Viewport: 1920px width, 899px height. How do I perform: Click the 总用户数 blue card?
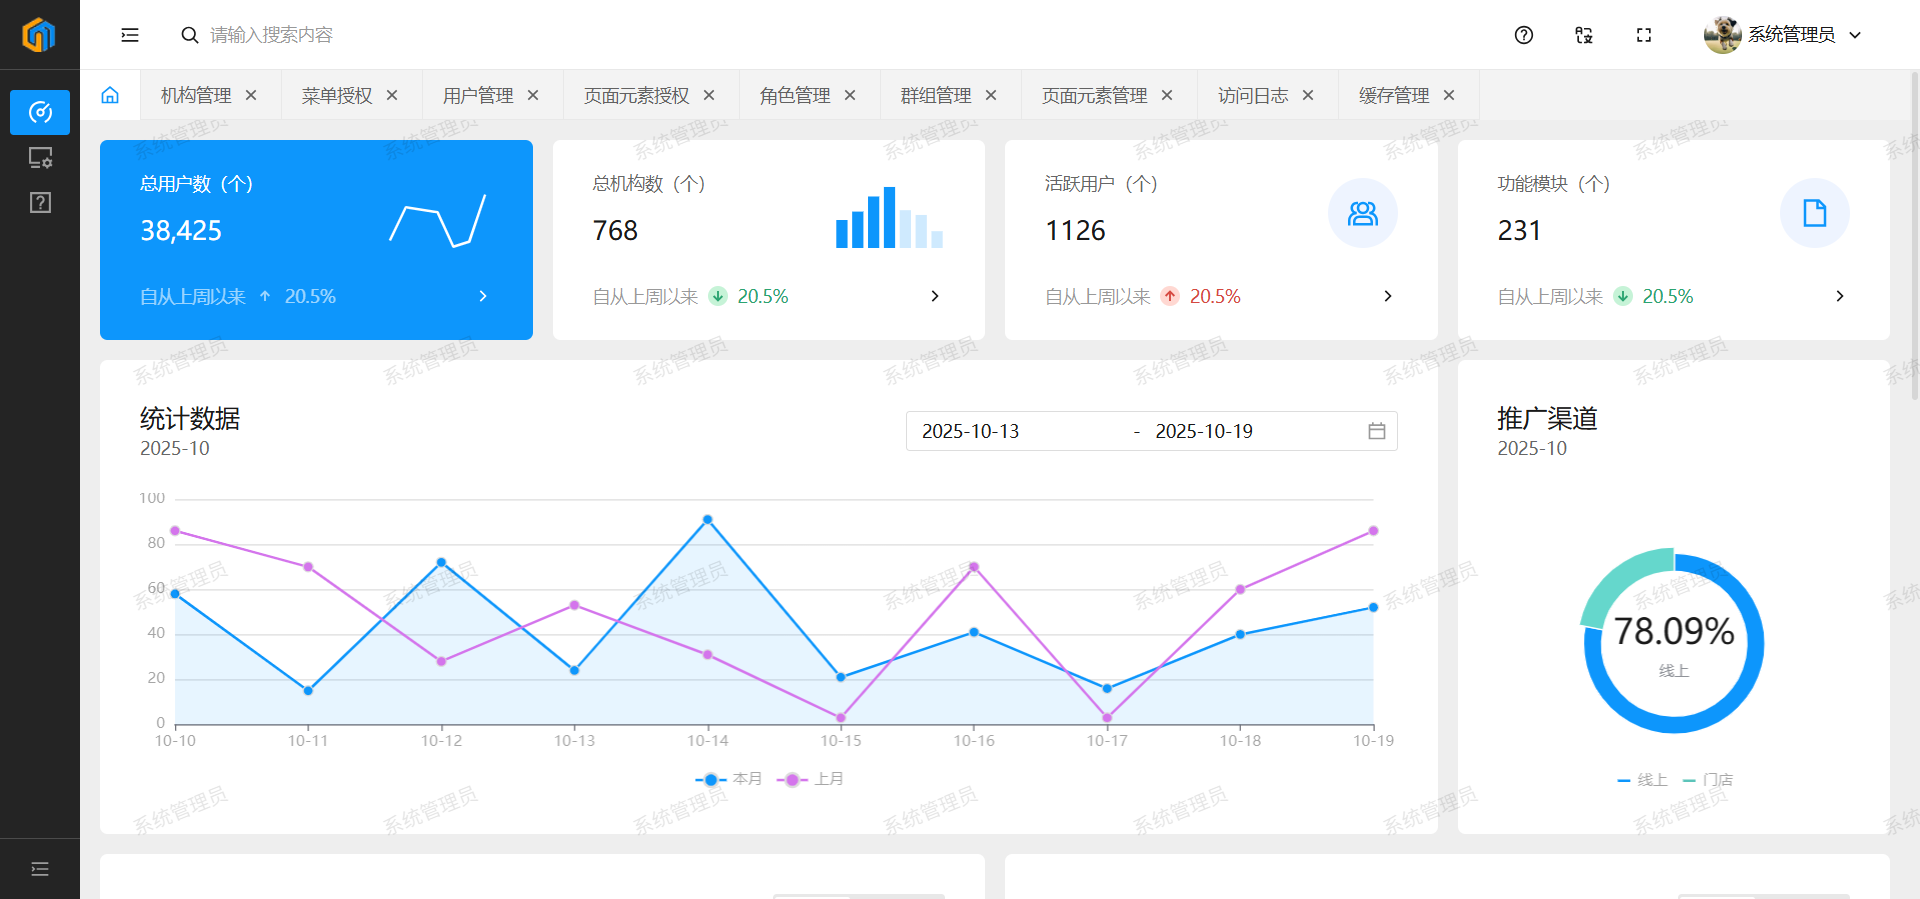click(316, 240)
